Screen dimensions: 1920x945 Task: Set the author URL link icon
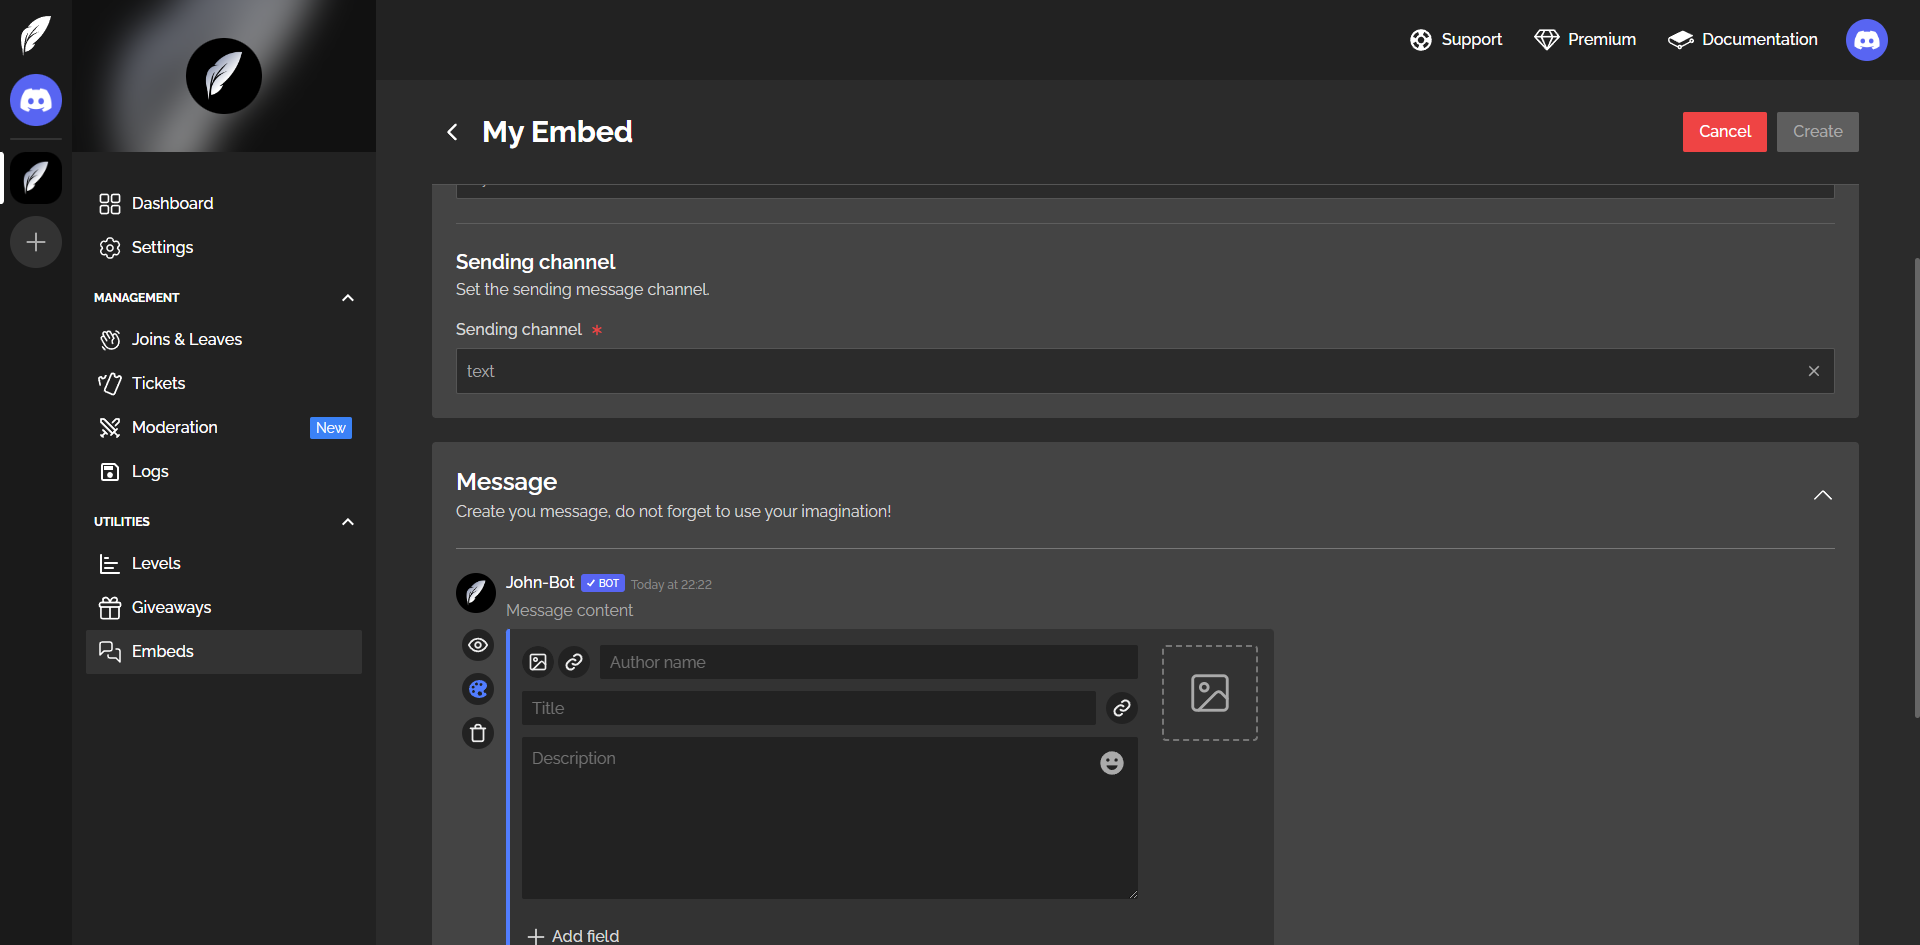(574, 662)
